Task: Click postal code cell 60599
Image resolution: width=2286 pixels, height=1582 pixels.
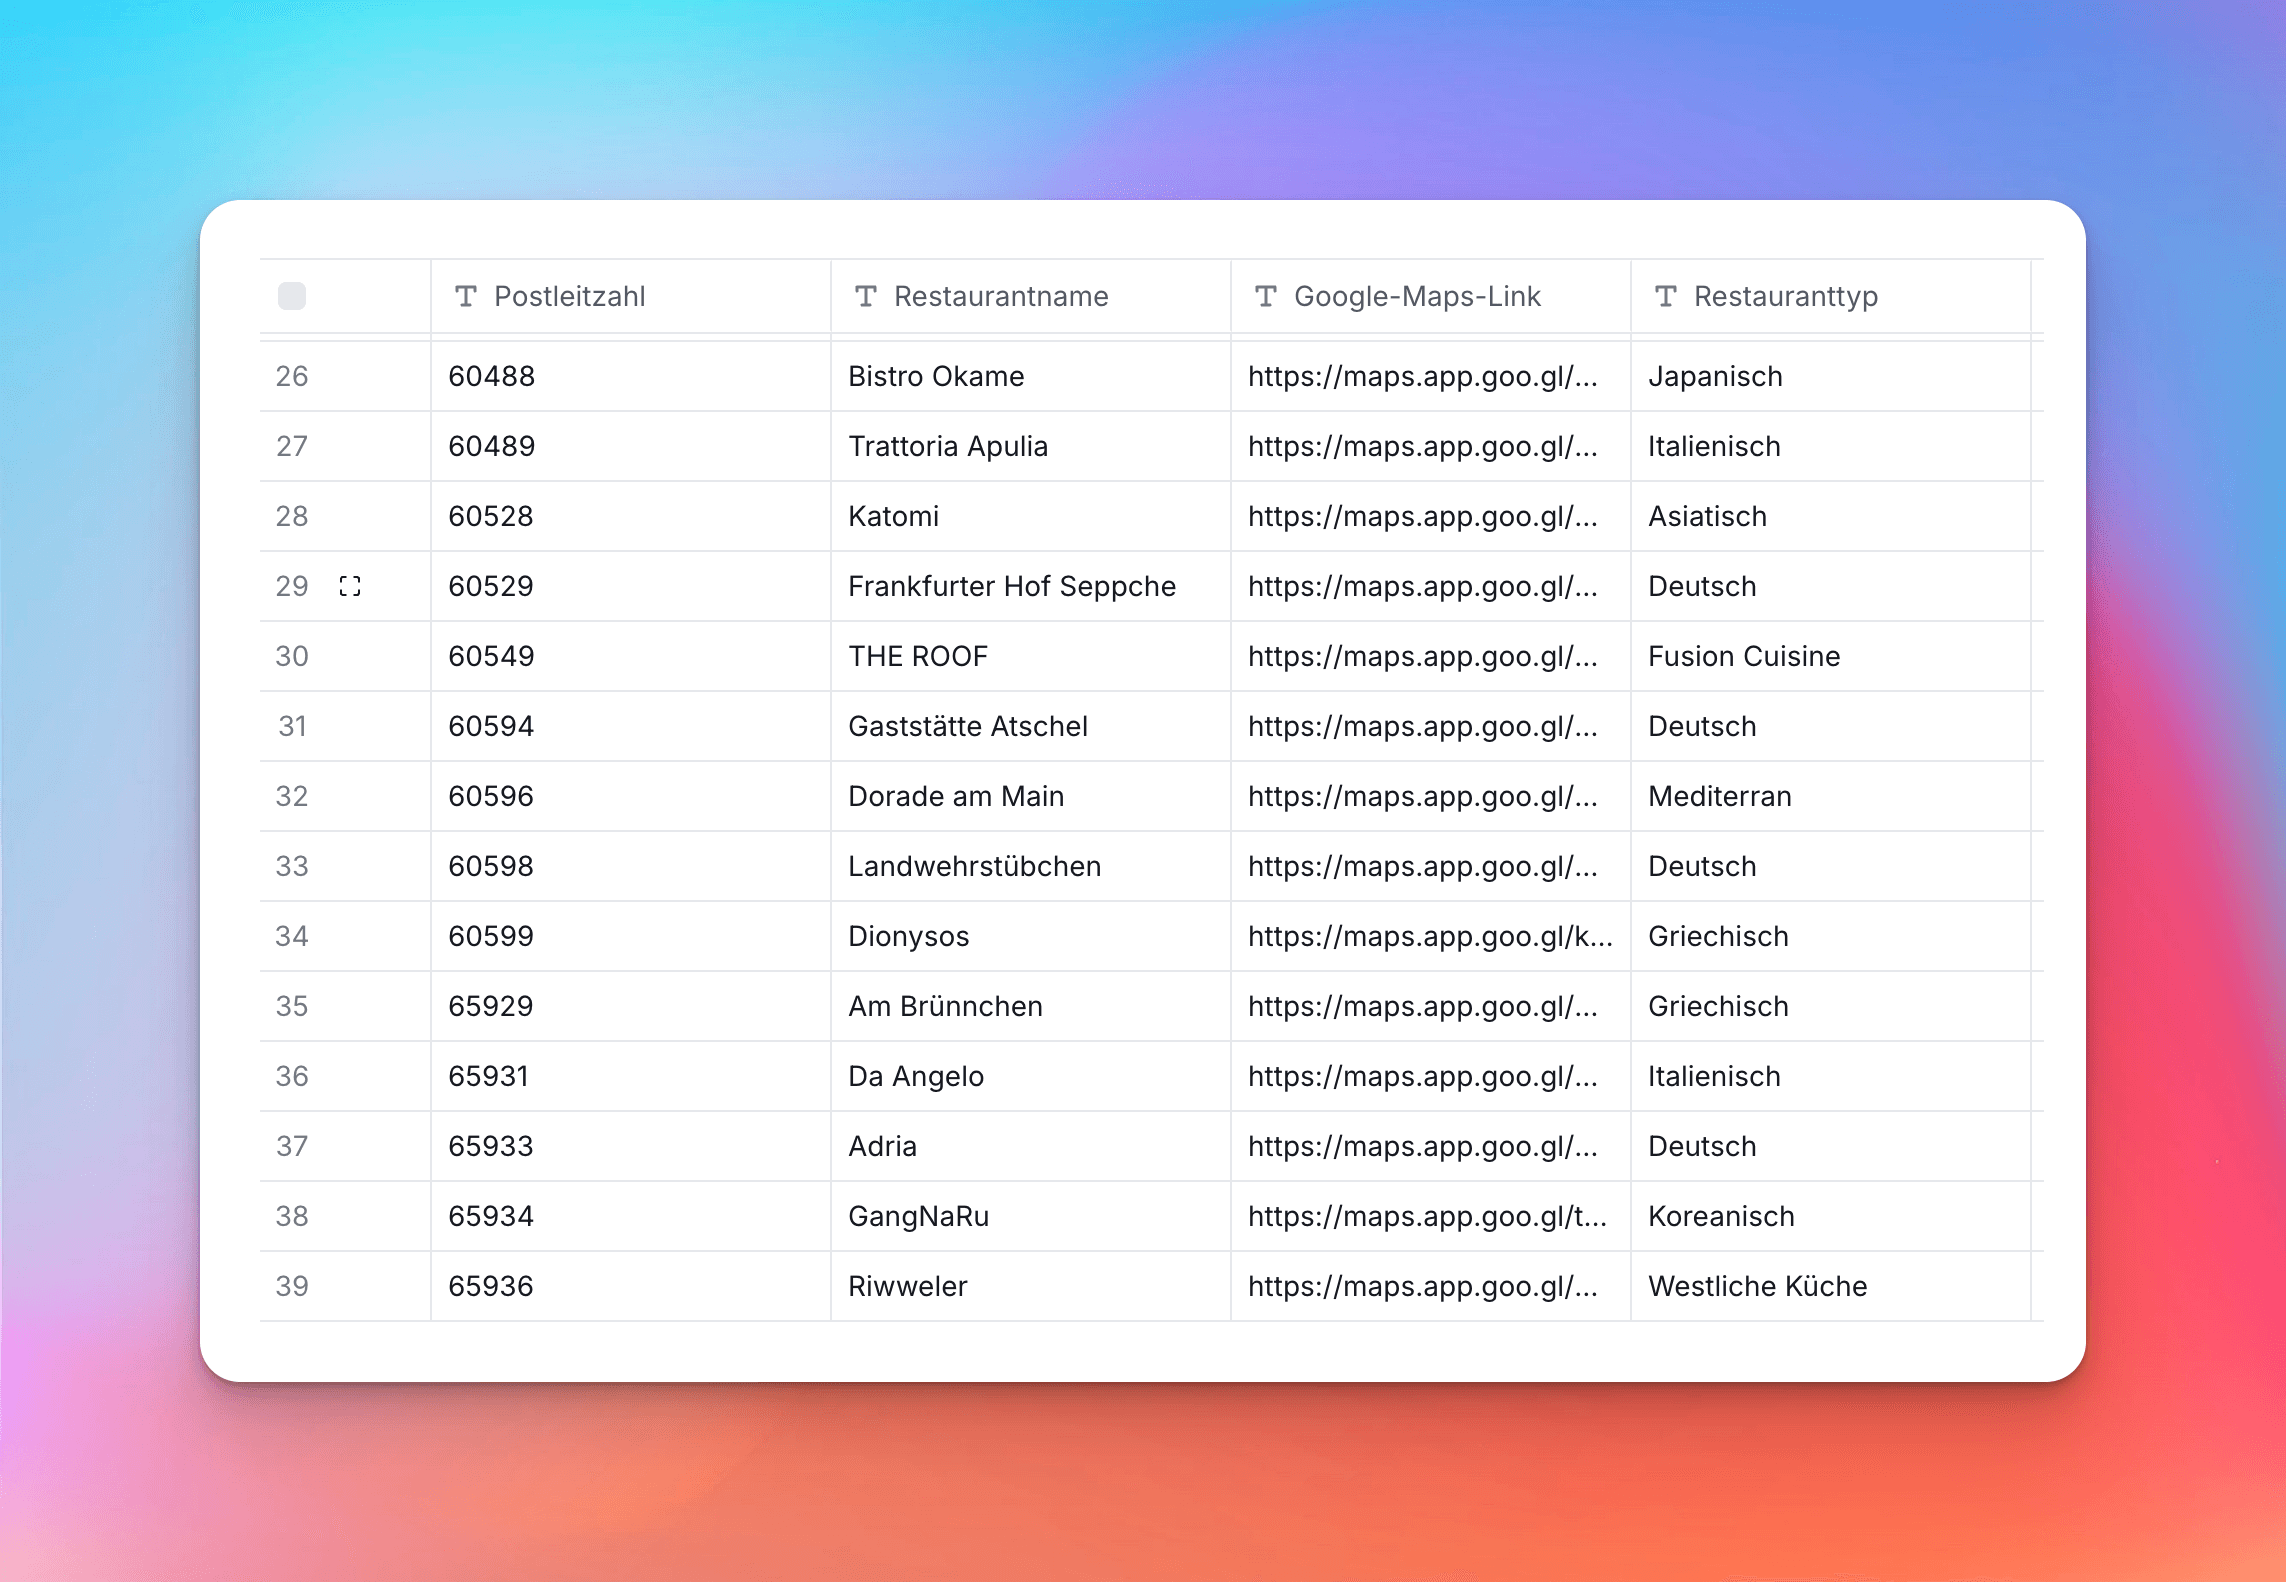Action: click(631, 936)
